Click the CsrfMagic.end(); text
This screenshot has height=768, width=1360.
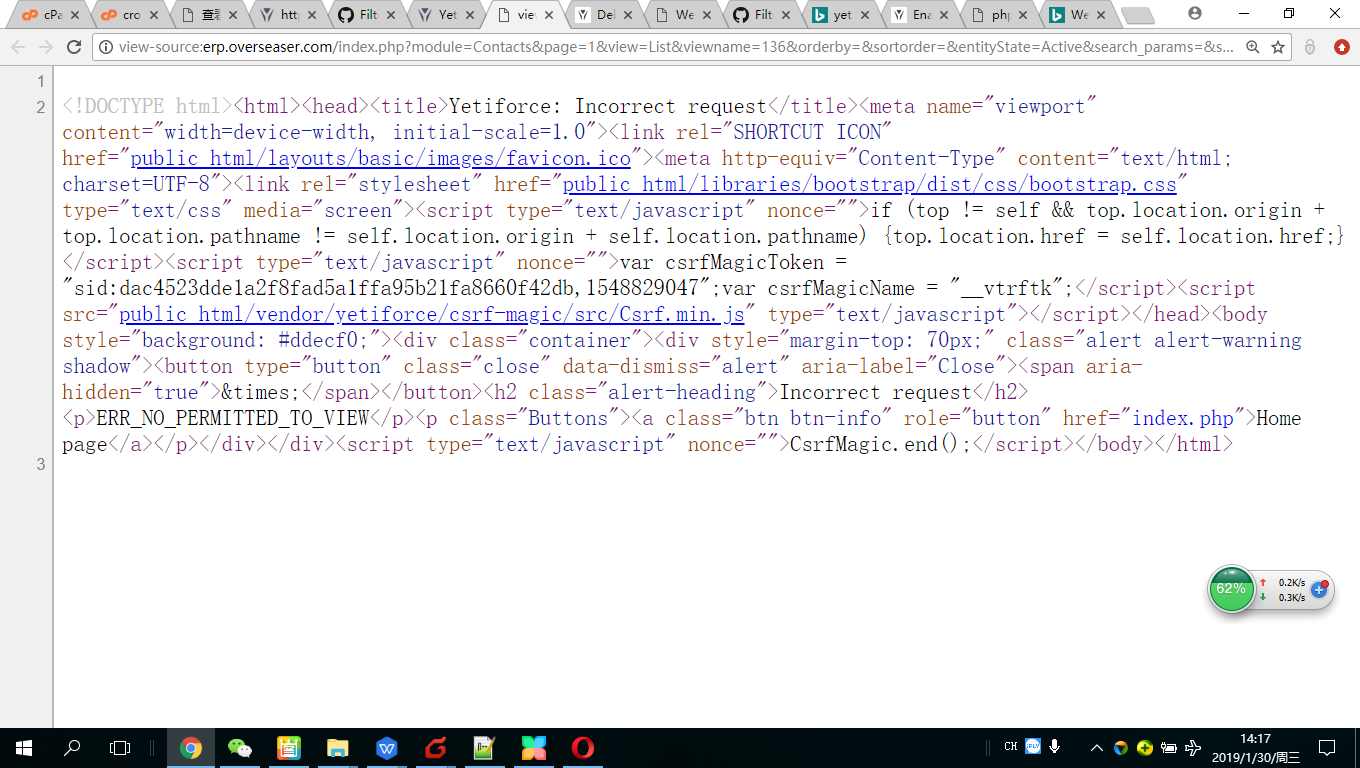click(881, 444)
